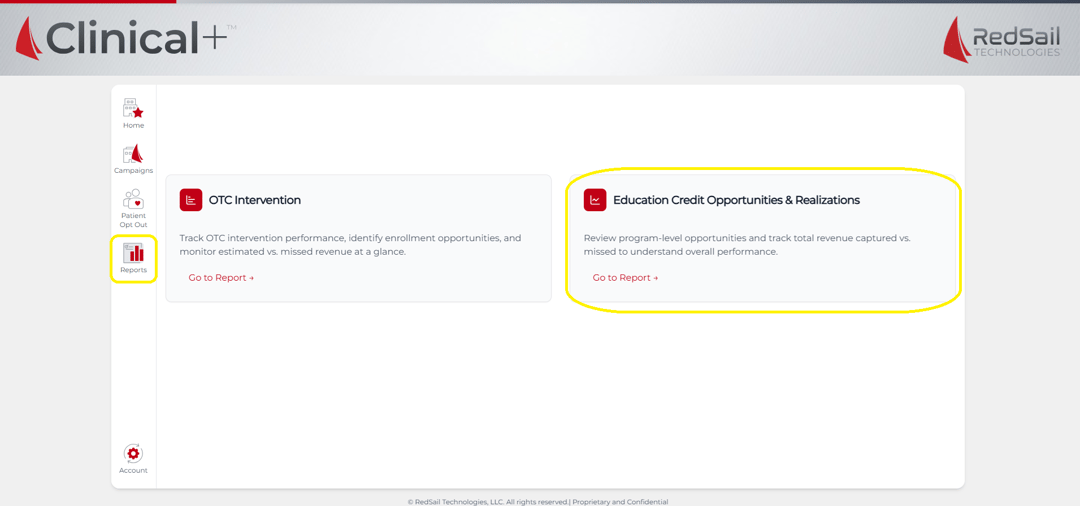Click the 'Review program-level opportunities' description

click(747, 245)
